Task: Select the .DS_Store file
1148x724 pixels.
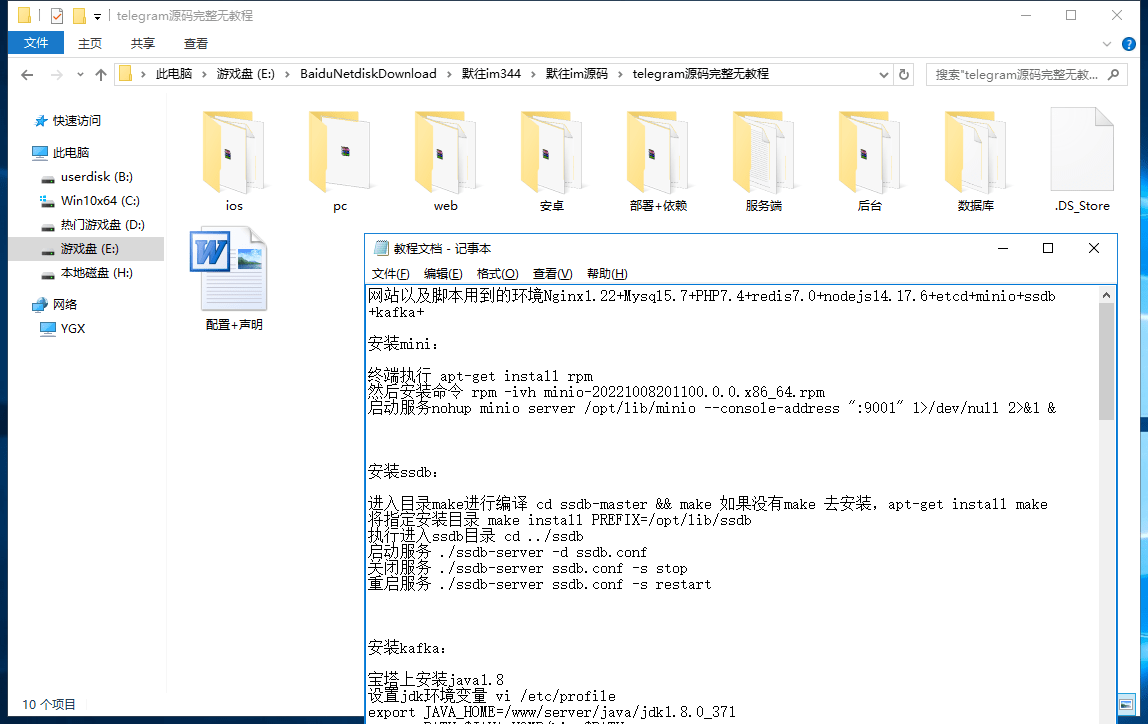Action: (x=1081, y=161)
